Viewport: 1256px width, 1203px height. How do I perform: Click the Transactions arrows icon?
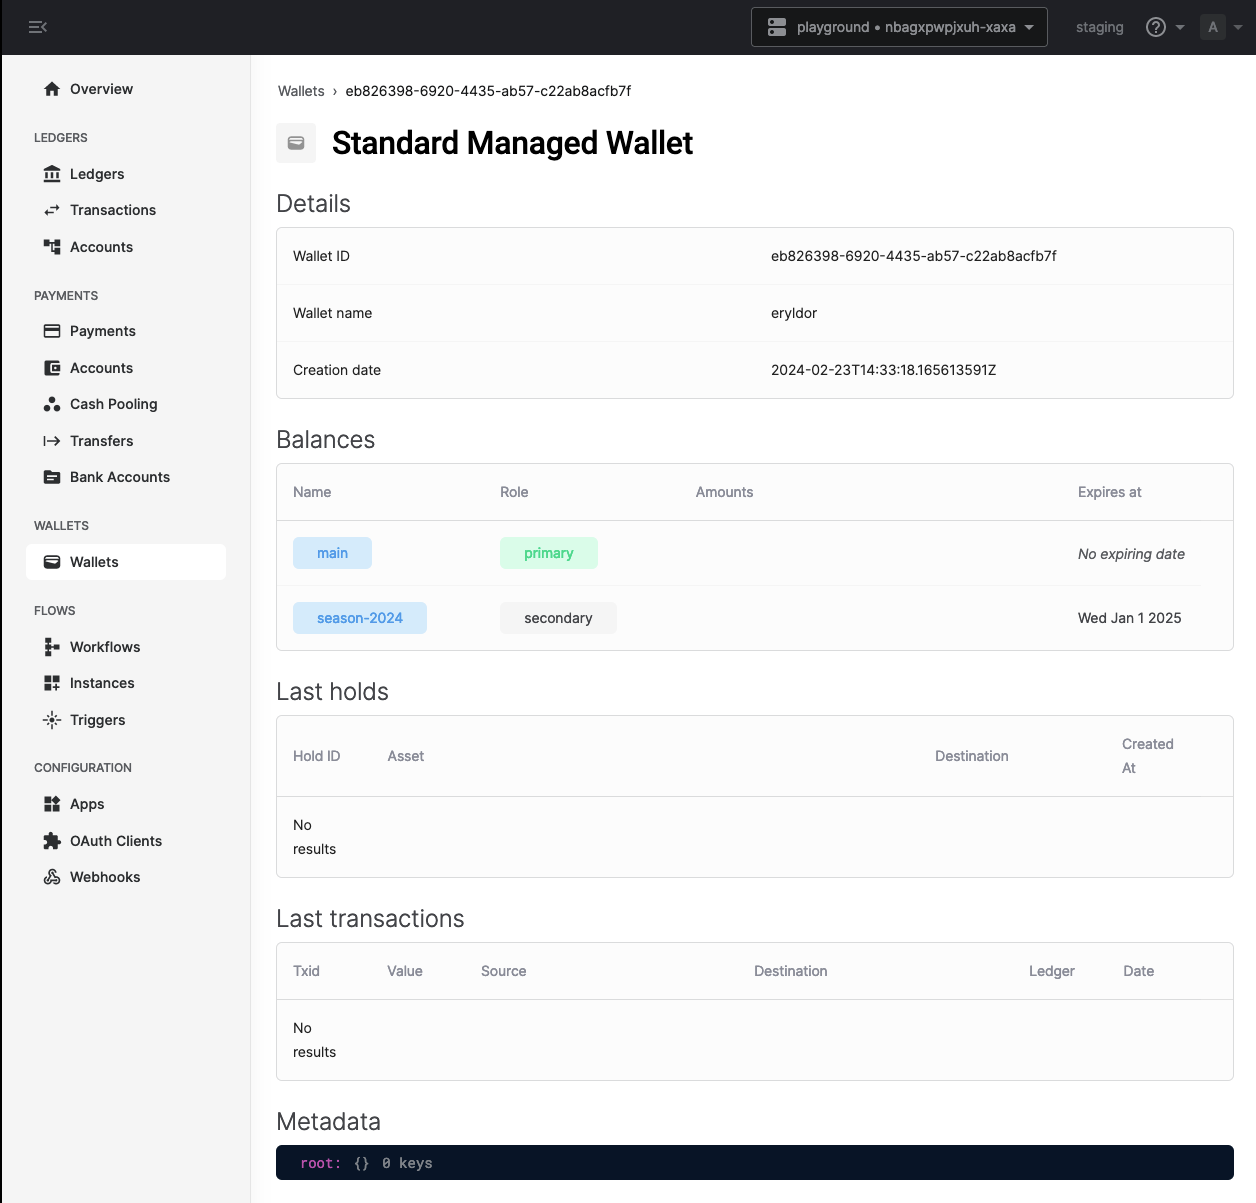point(52,210)
